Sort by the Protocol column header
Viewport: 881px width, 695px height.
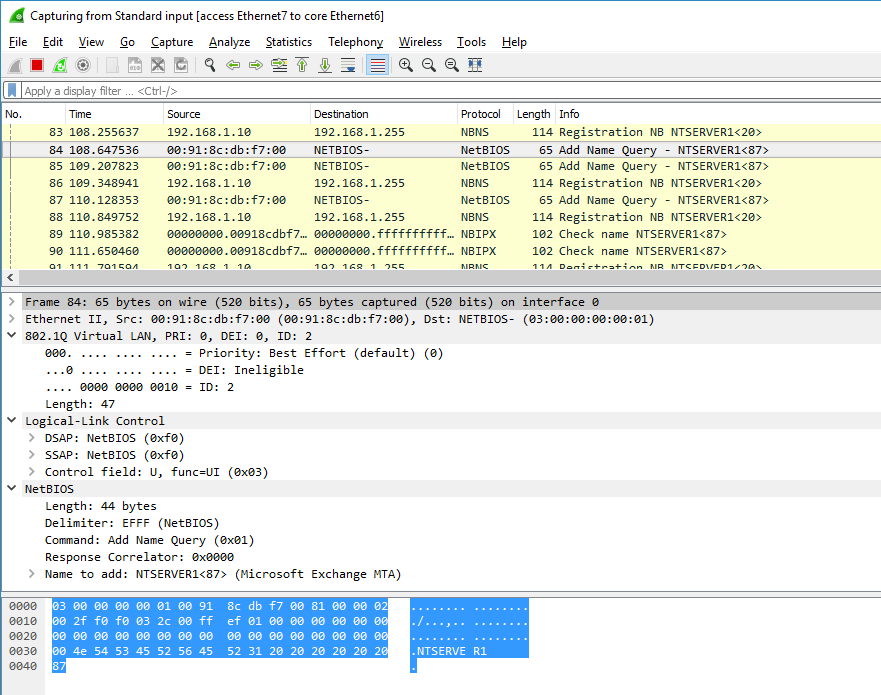(486, 114)
